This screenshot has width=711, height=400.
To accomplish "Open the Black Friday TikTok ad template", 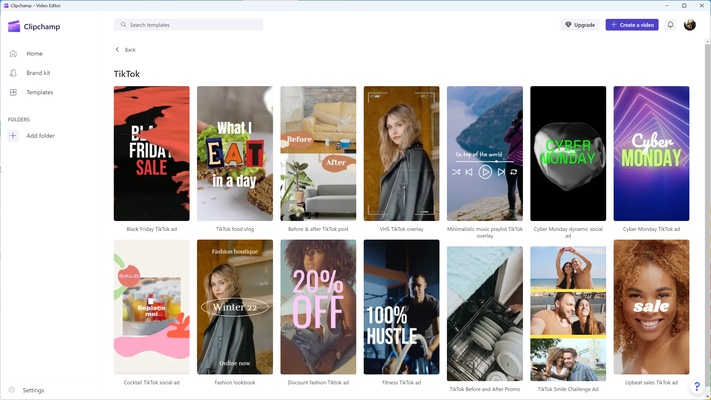I will click(x=151, y=153).
